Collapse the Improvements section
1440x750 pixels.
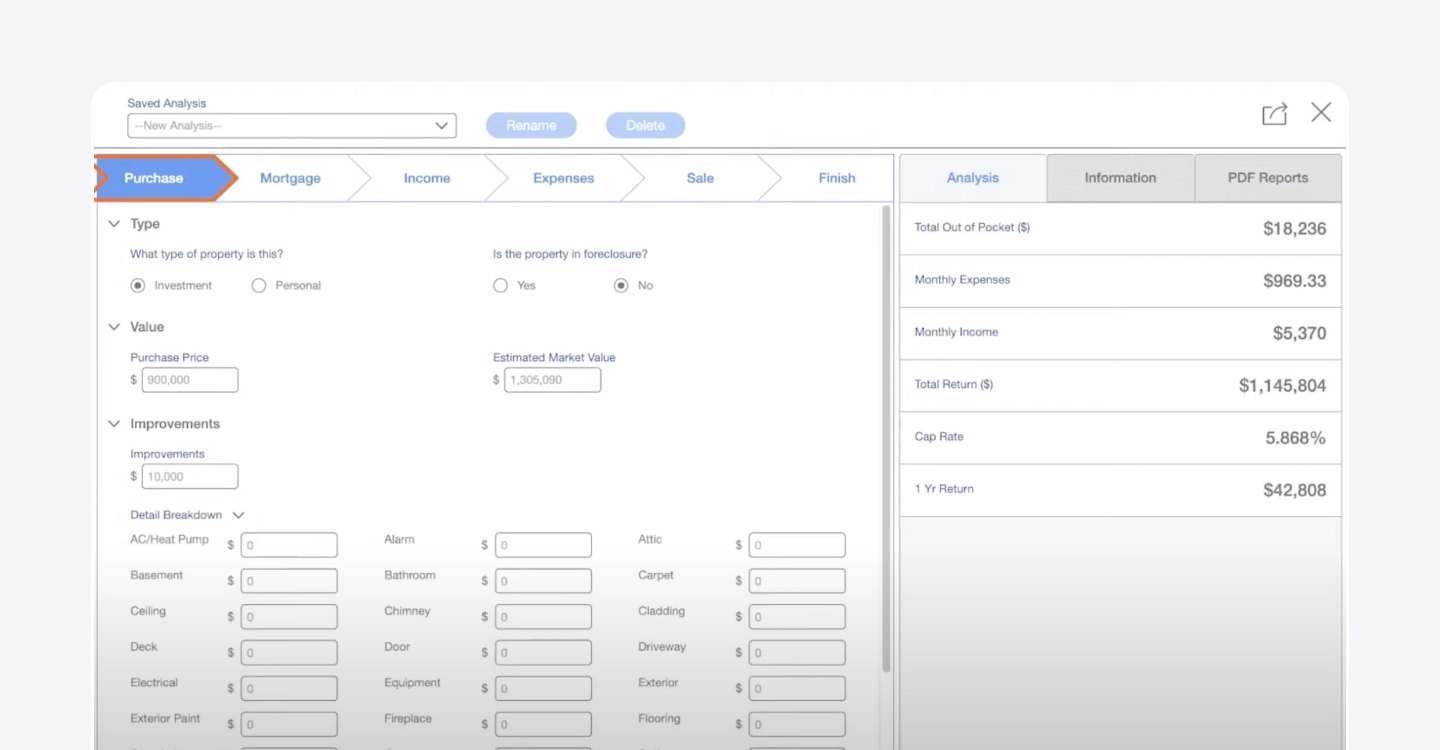tap(114, 423)
